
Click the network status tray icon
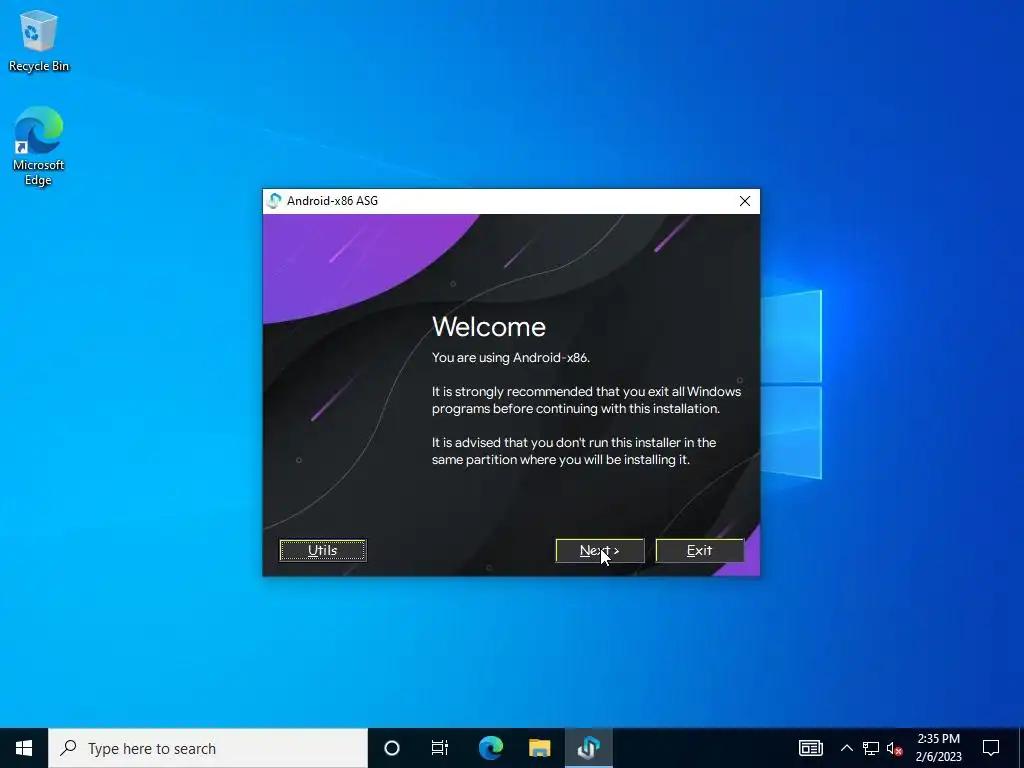click(871, 748)
